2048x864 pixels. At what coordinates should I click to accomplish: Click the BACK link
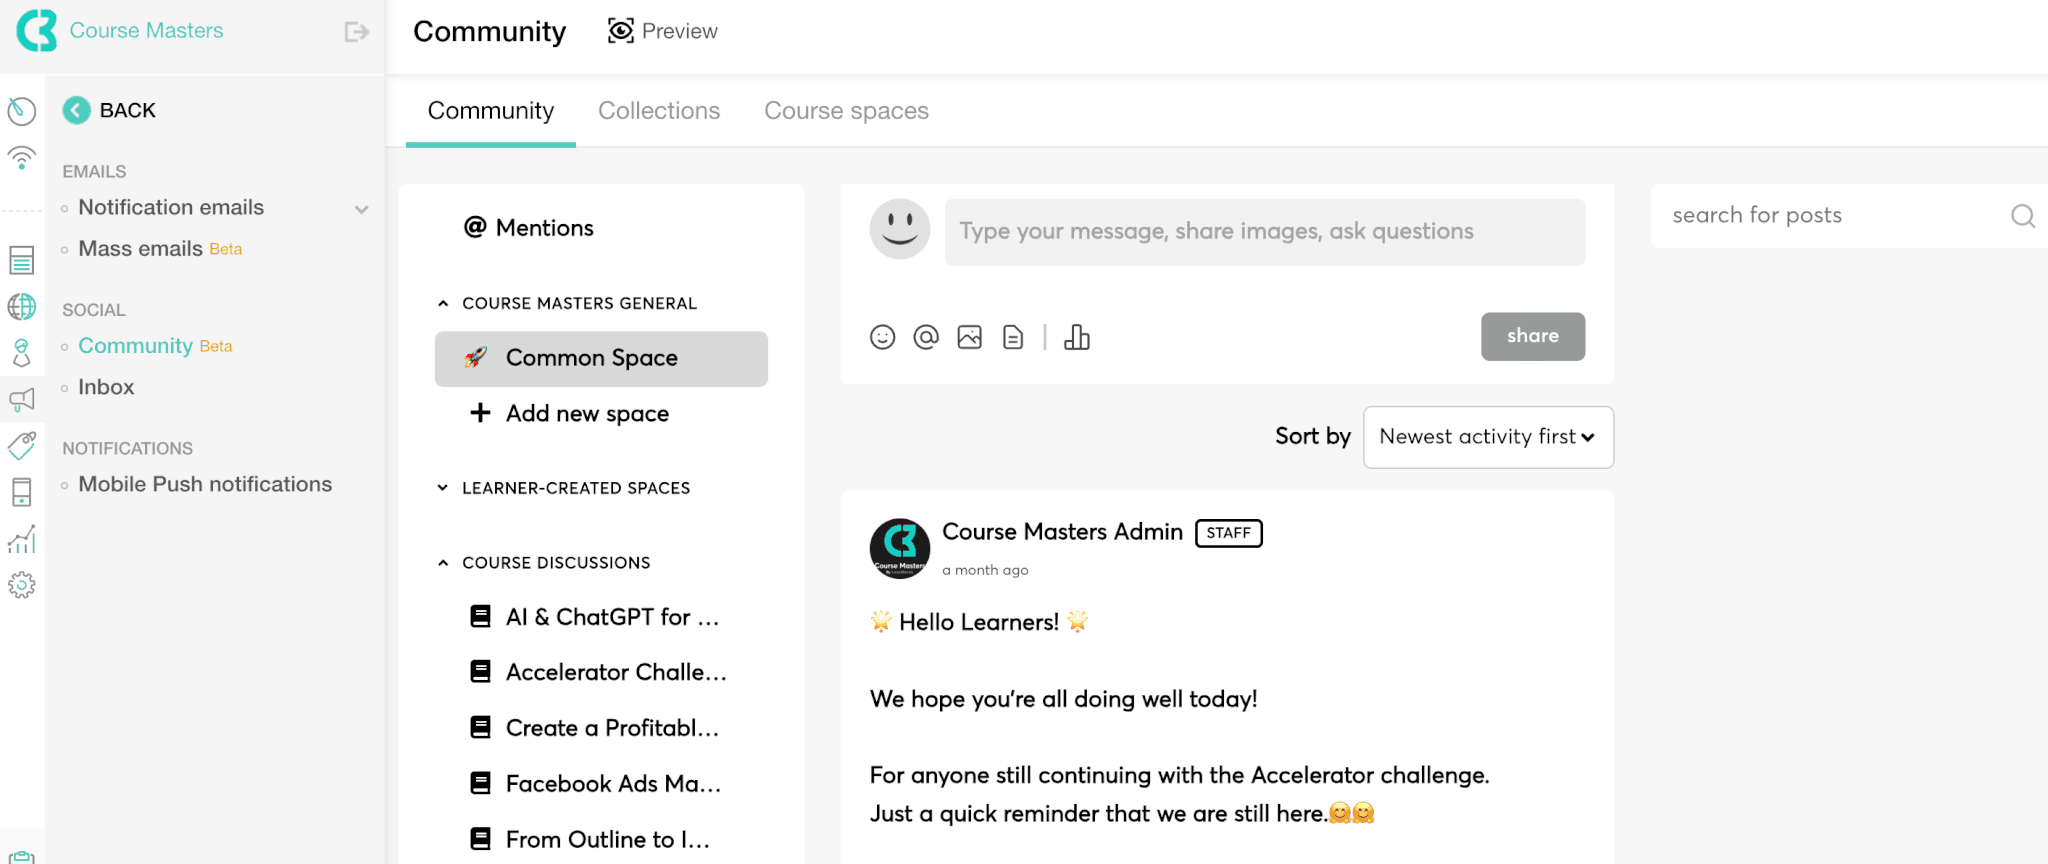(x=127, y=110)
